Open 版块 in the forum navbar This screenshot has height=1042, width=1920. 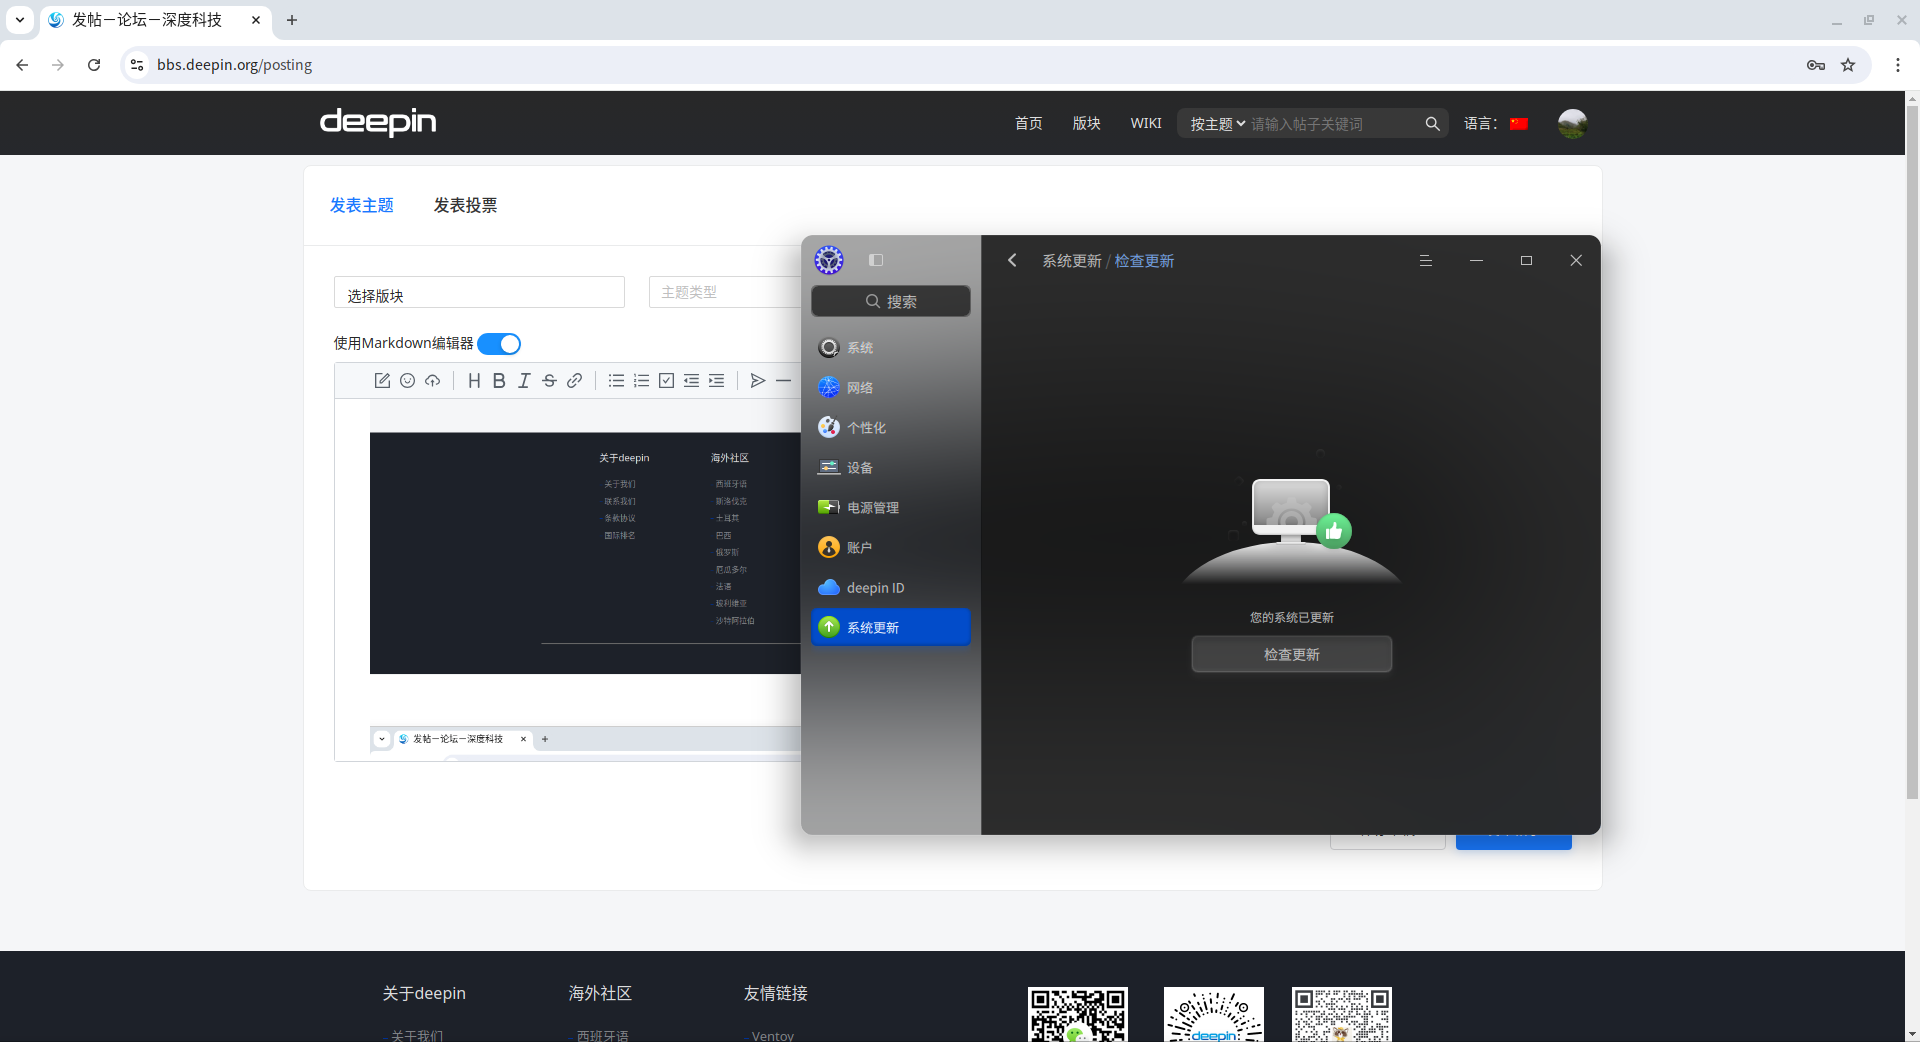(1086, 123)
